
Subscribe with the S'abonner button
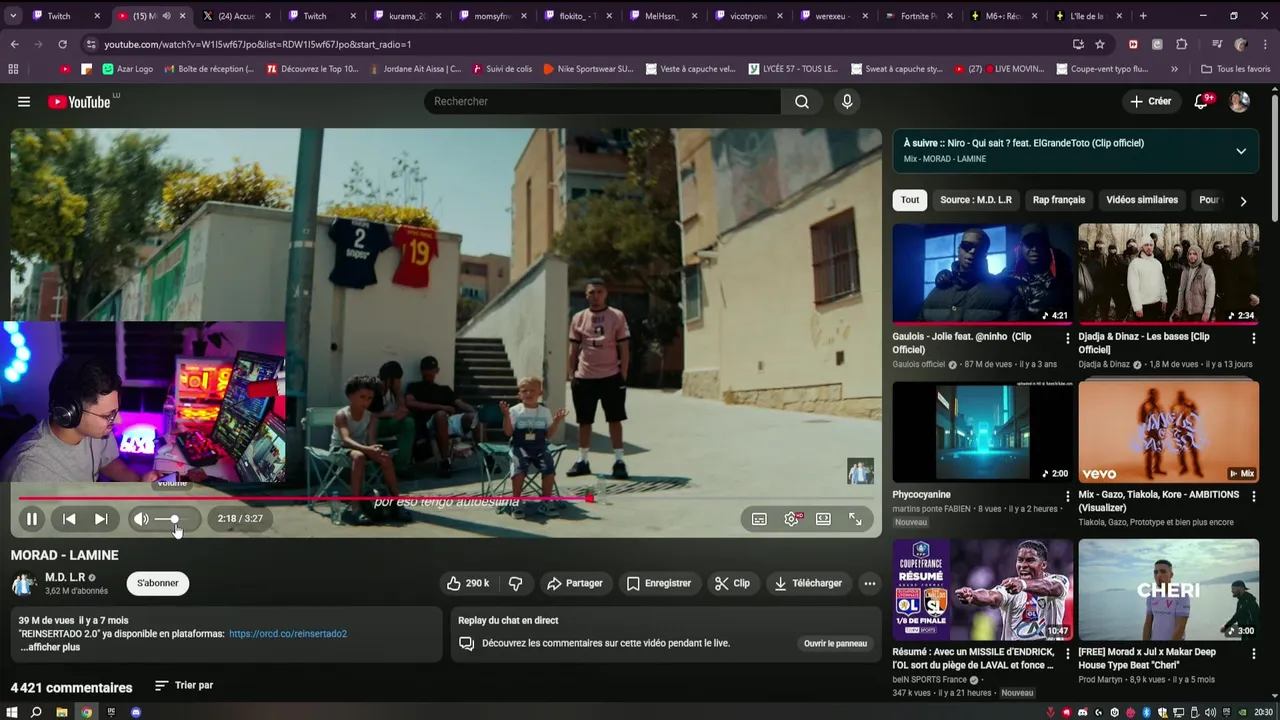(x=158, y=583)
